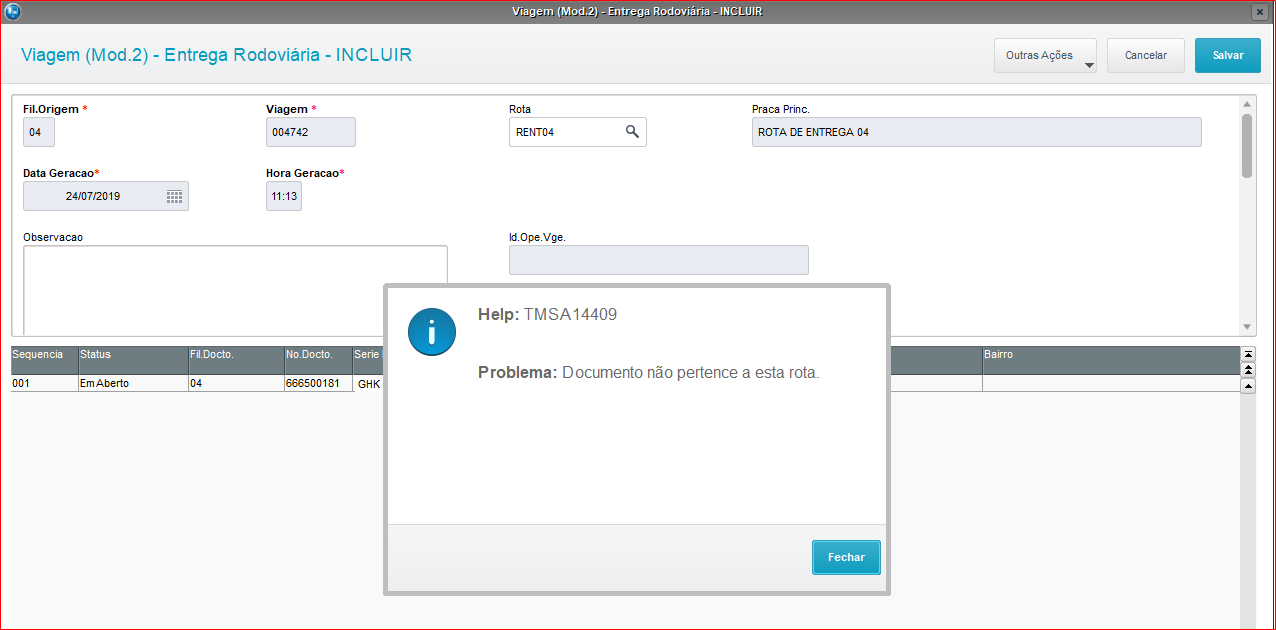This screenshot has width=1276, height=630.
Task: Open the Rota lookup magnifier
Action: pyautogui.click(x=632, y=131)
